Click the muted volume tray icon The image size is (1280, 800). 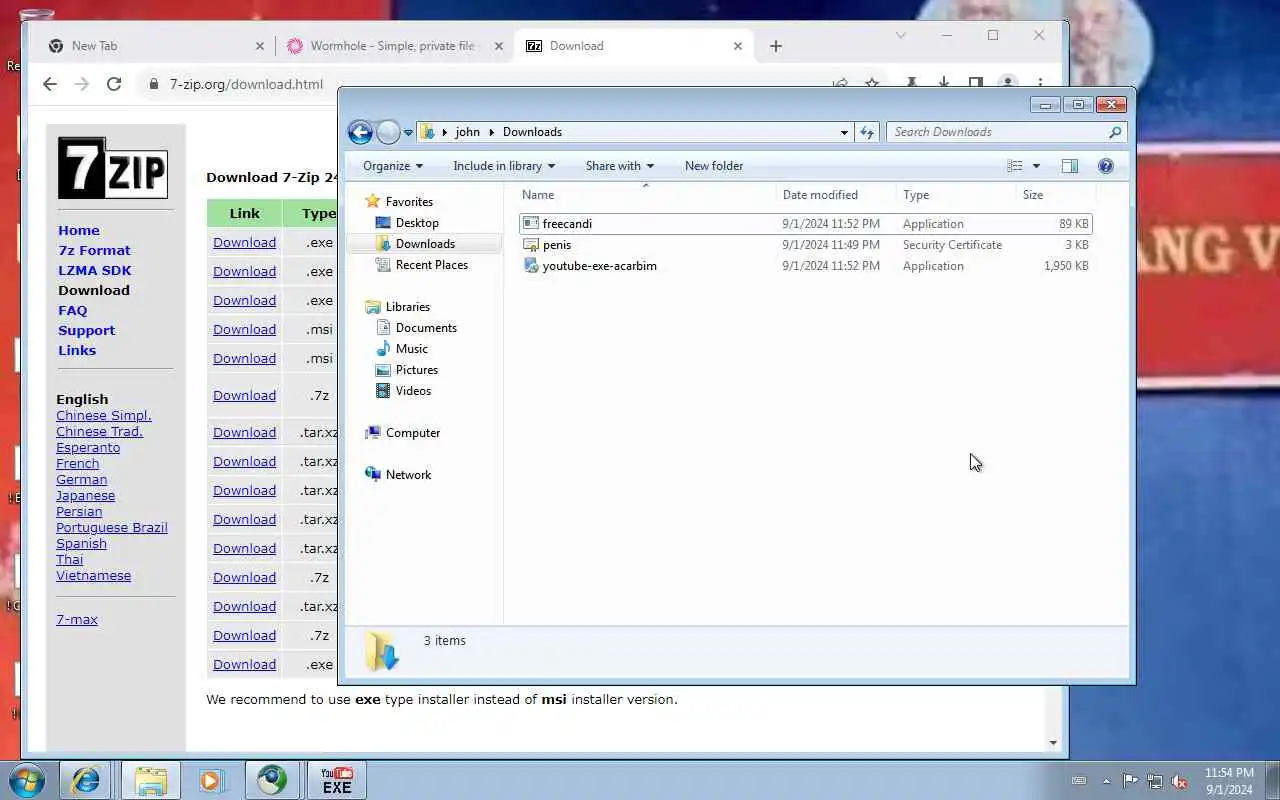[1179, 781]
